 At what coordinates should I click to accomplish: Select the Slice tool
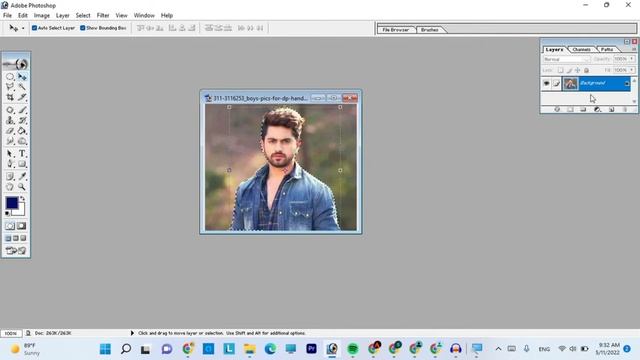[22, 97]
